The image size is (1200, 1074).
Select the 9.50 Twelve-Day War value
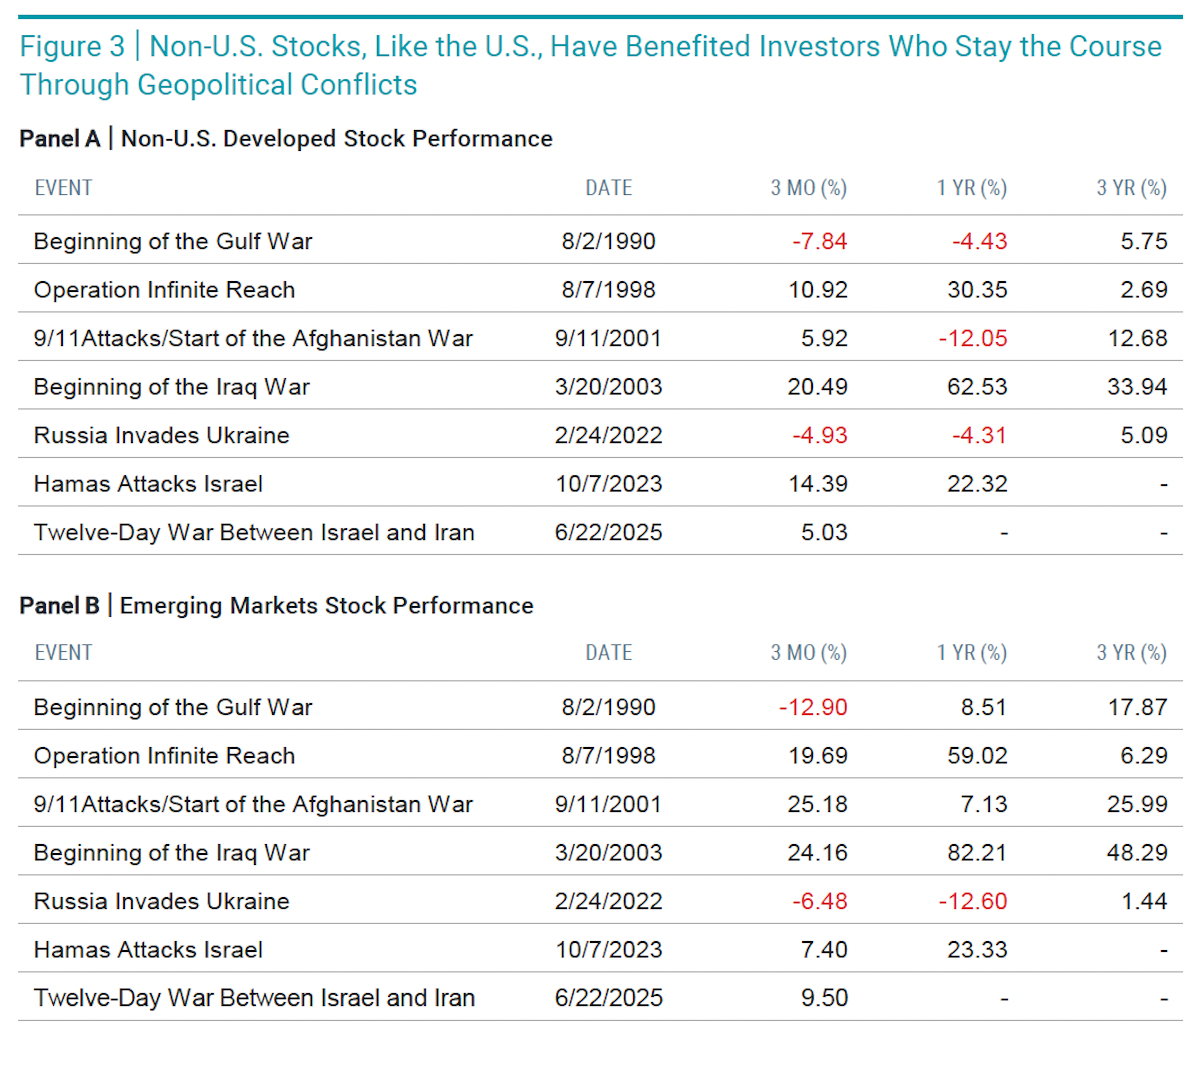824,998
